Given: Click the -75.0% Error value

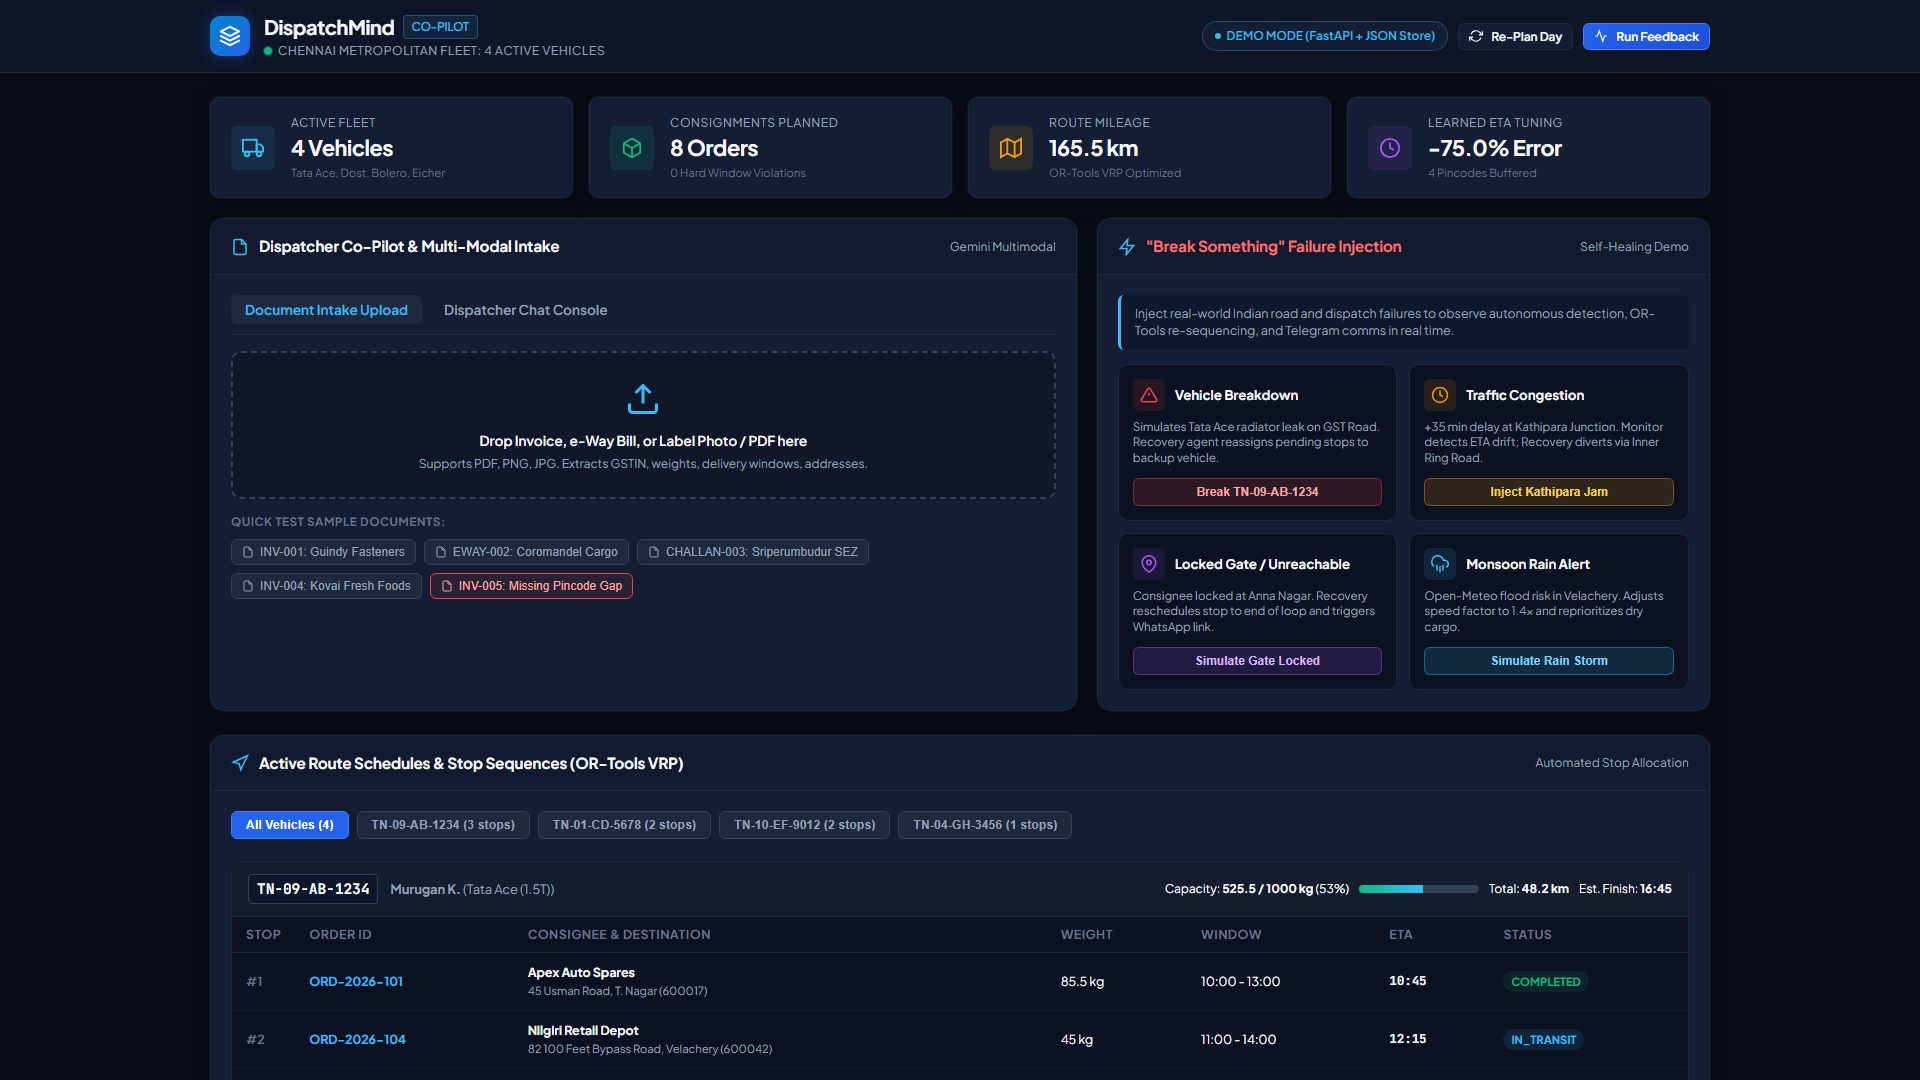Looking at the screenshot, I should coord(1494,148).
